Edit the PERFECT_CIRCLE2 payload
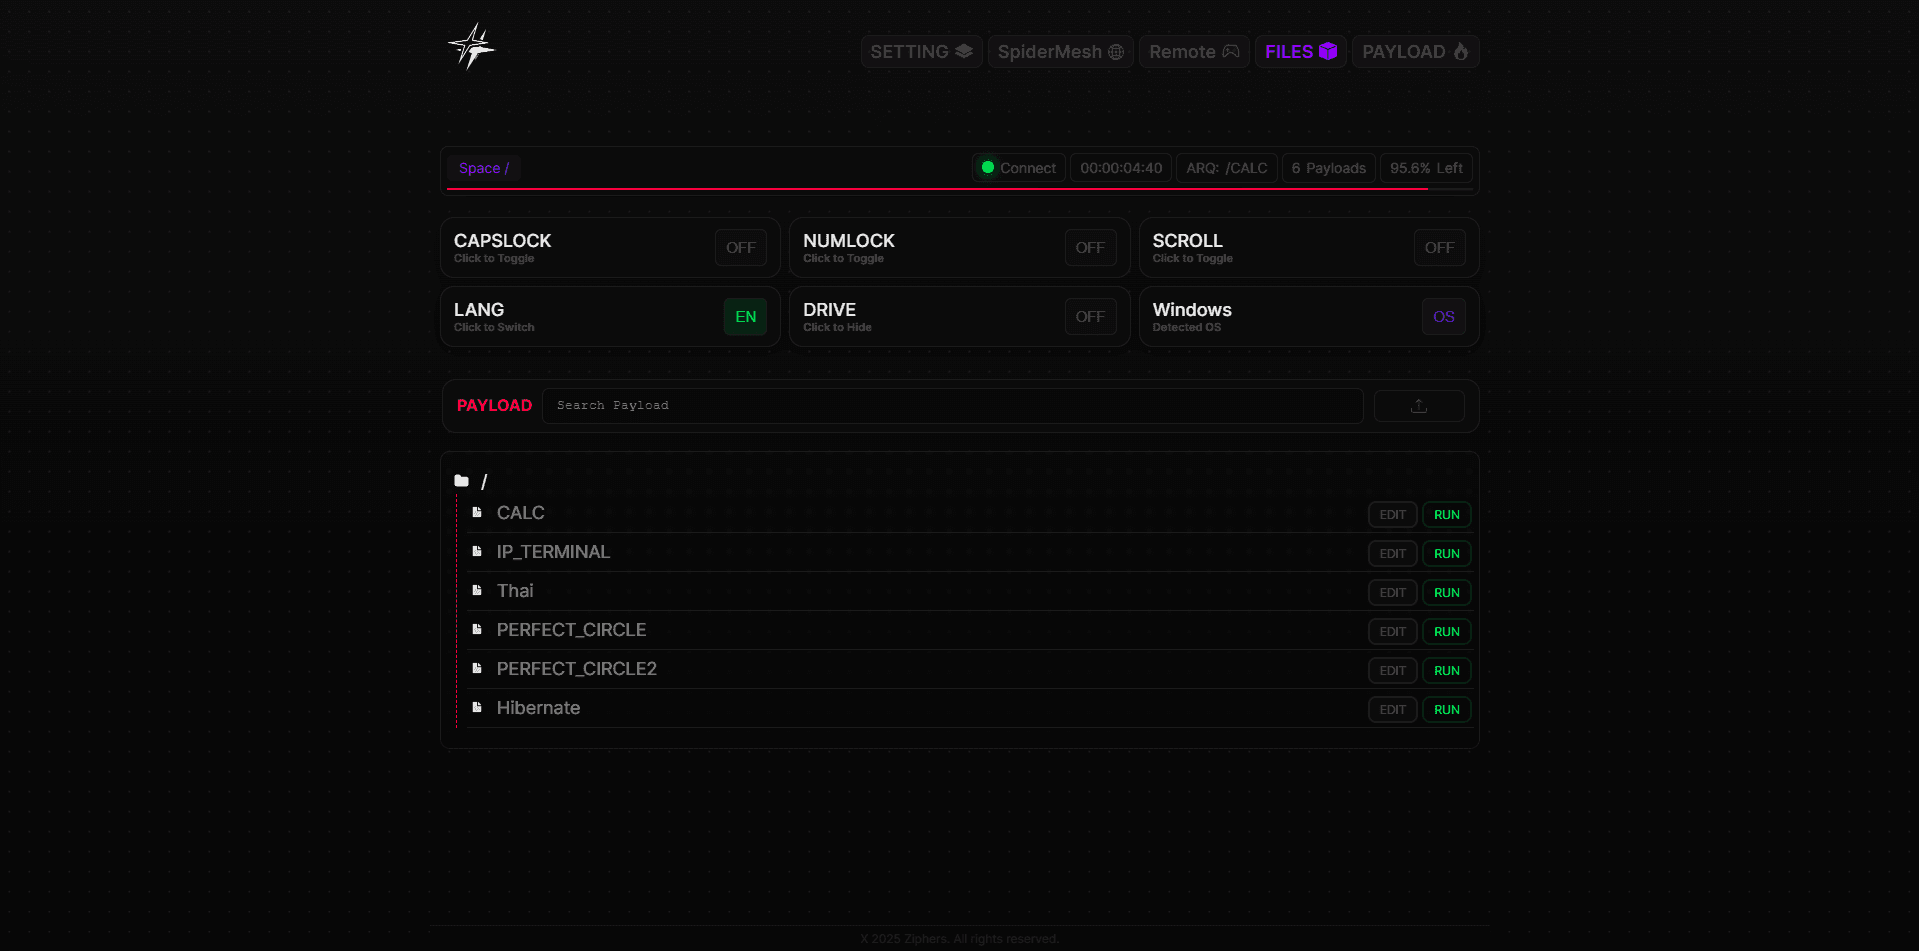The image size is (1919, 951). tap(1392, 671)
